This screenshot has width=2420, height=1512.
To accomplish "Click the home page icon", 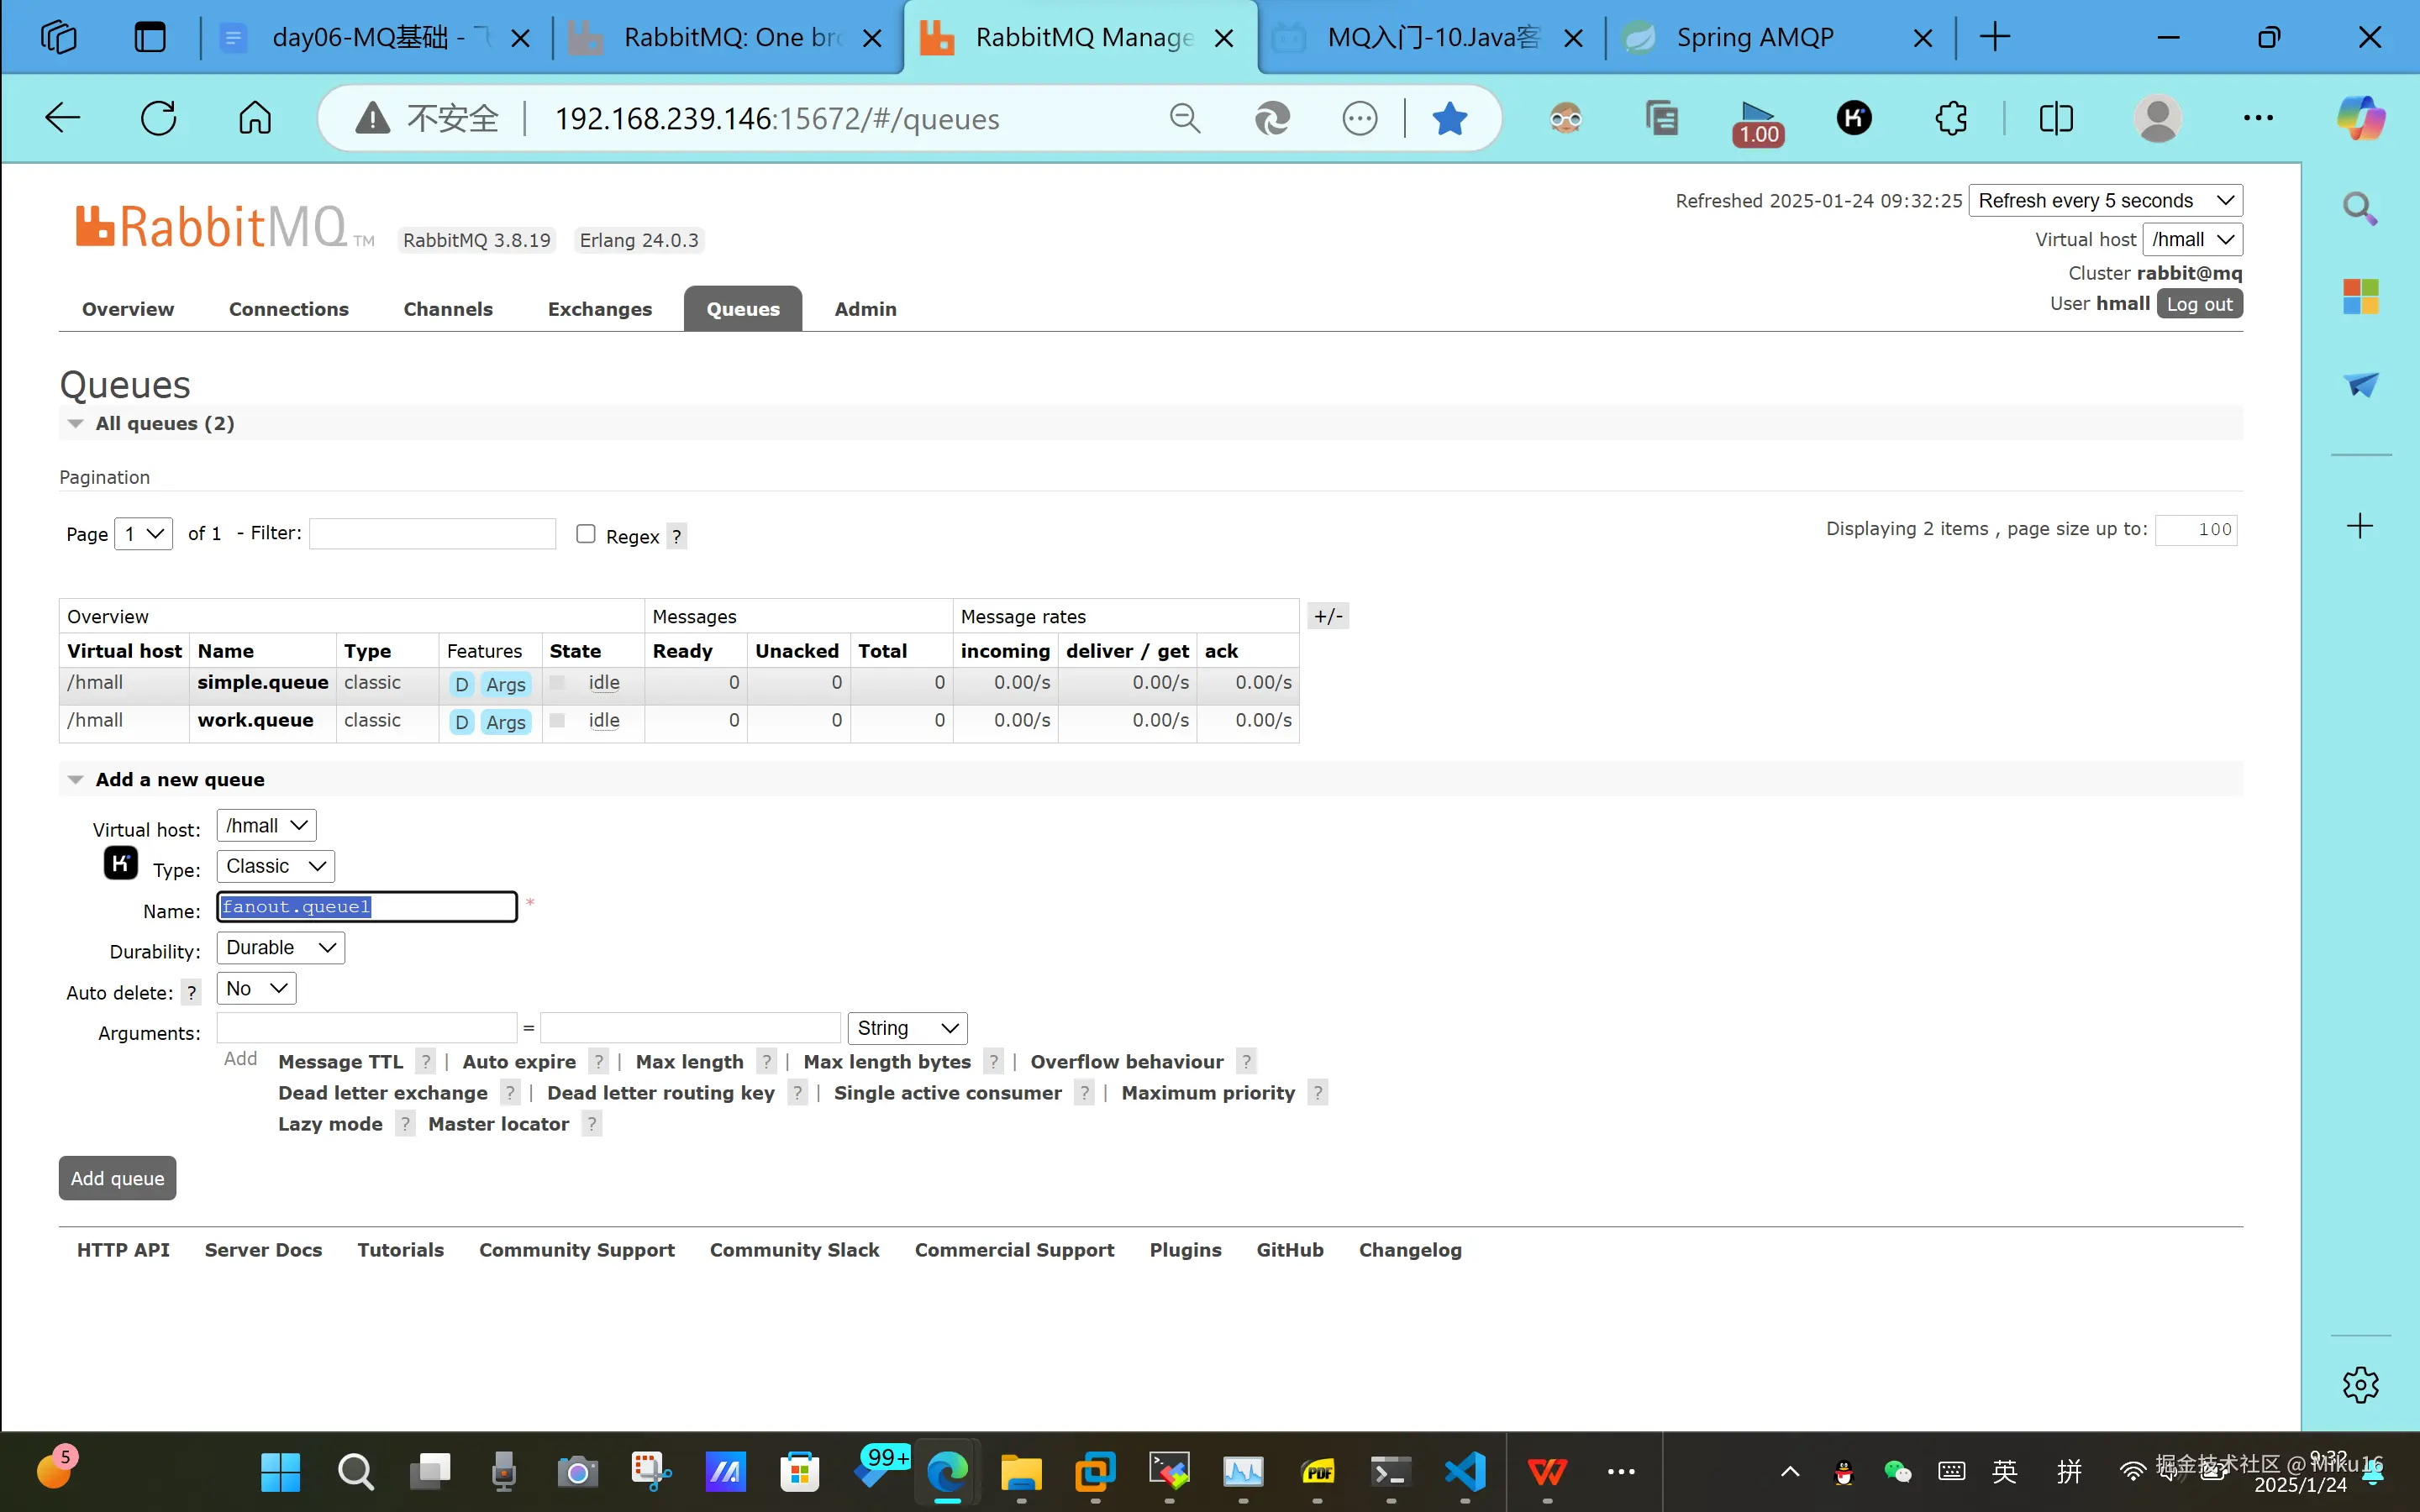I will click(x=254, y=118).
